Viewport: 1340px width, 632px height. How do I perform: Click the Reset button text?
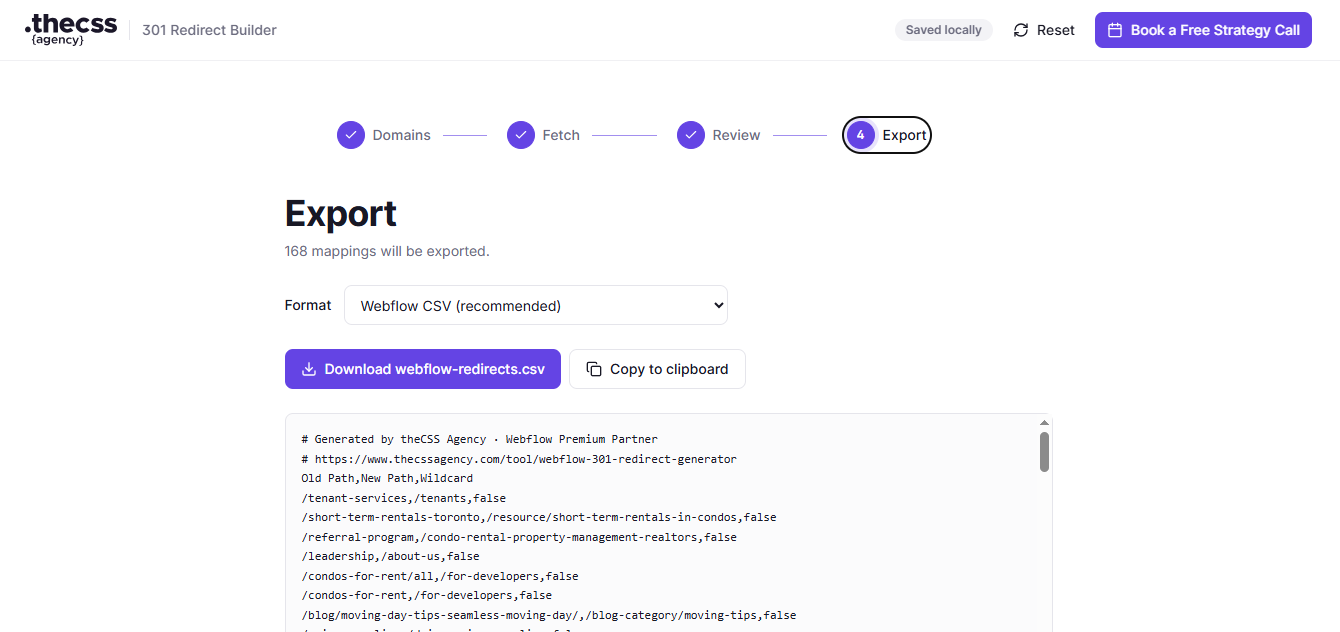click(1056, 30)
